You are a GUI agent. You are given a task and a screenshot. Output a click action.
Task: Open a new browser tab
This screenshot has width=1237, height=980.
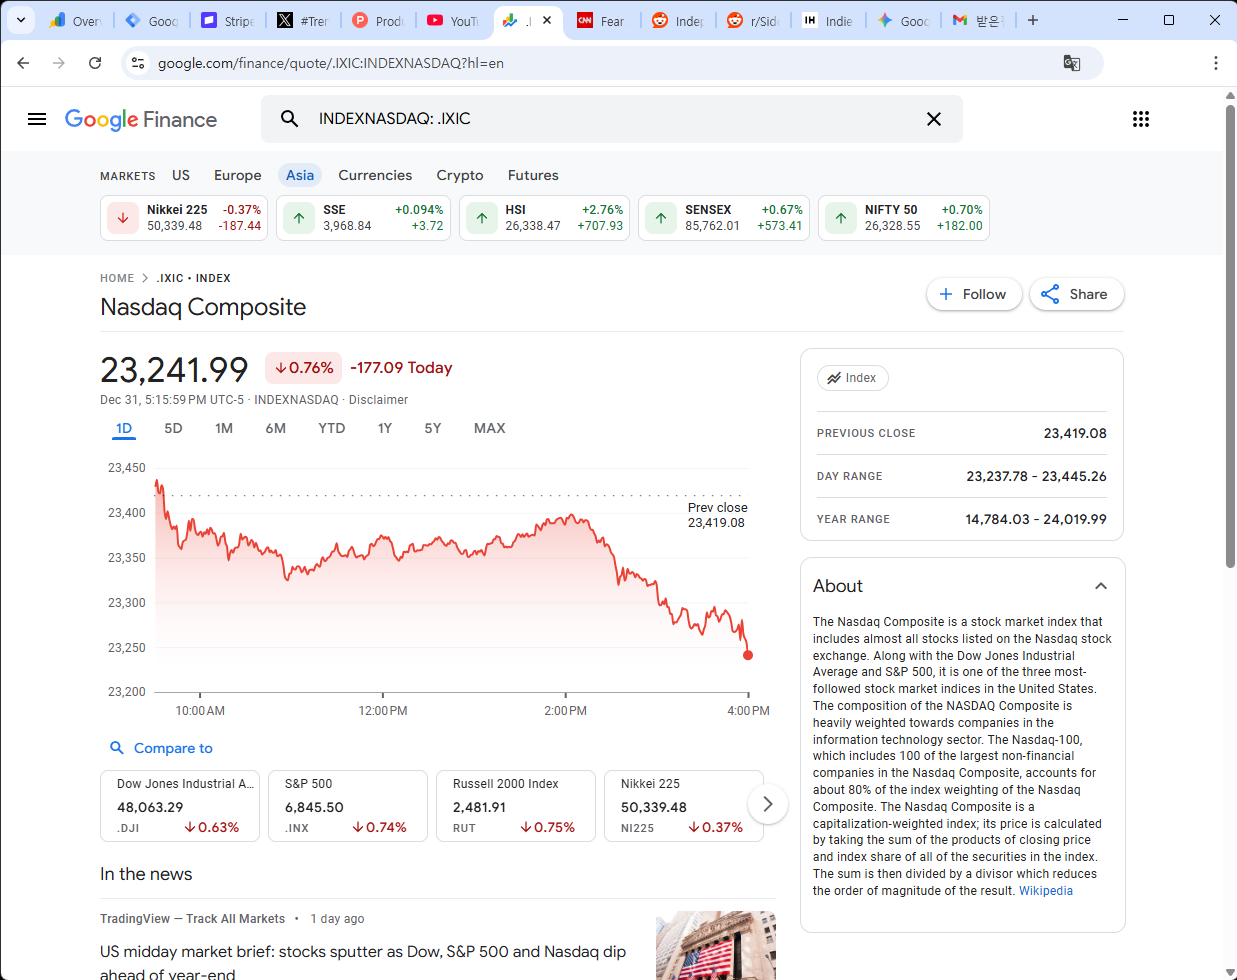[x=1033, y=20]
